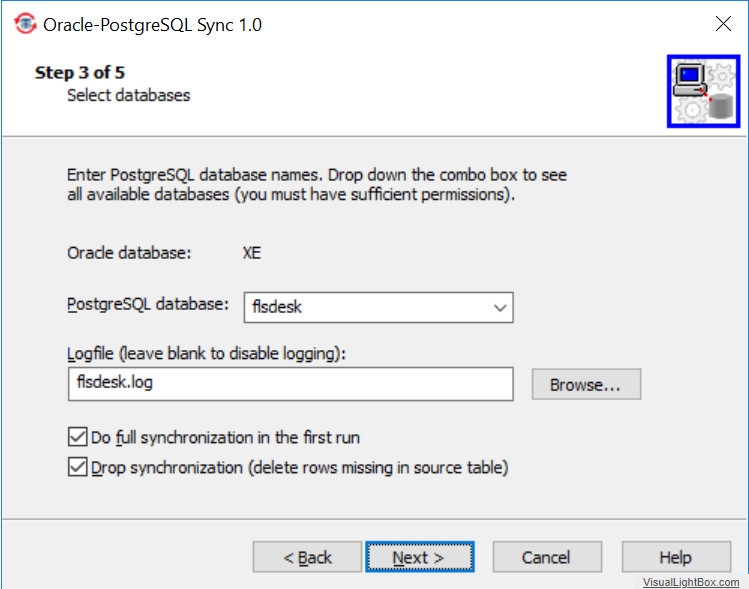749x589 pixels.
Task: Click the Logfile (leave blank to disable logging) label
Action: pos(206,354)
